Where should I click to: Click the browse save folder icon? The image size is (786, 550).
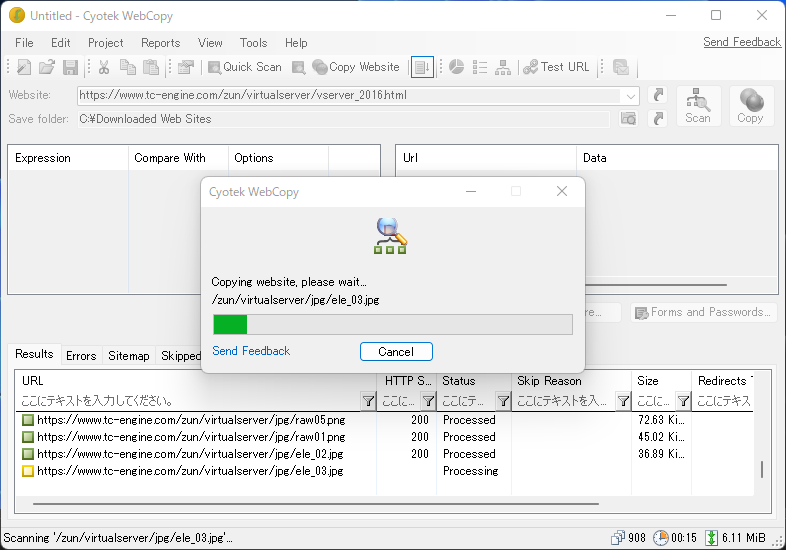pos(629,118)
